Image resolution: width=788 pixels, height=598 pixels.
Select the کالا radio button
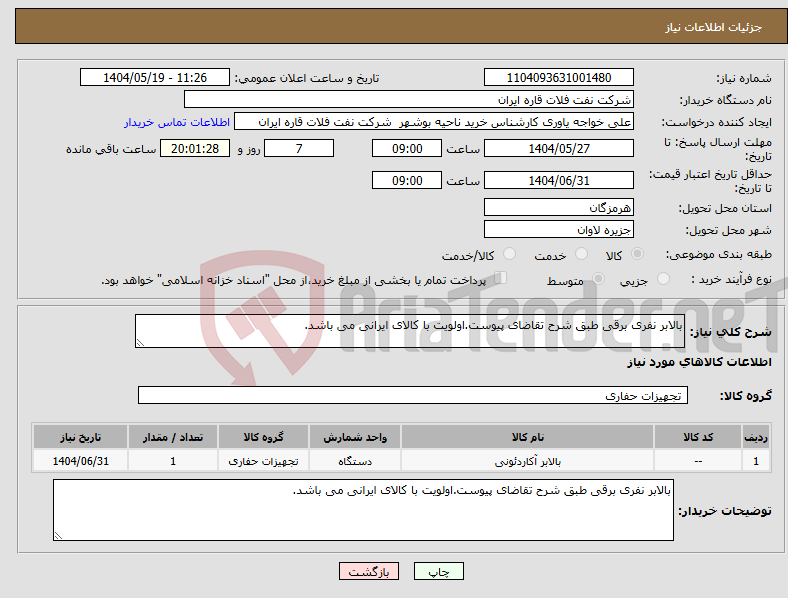pyautogui.click(x=637, y=254)
